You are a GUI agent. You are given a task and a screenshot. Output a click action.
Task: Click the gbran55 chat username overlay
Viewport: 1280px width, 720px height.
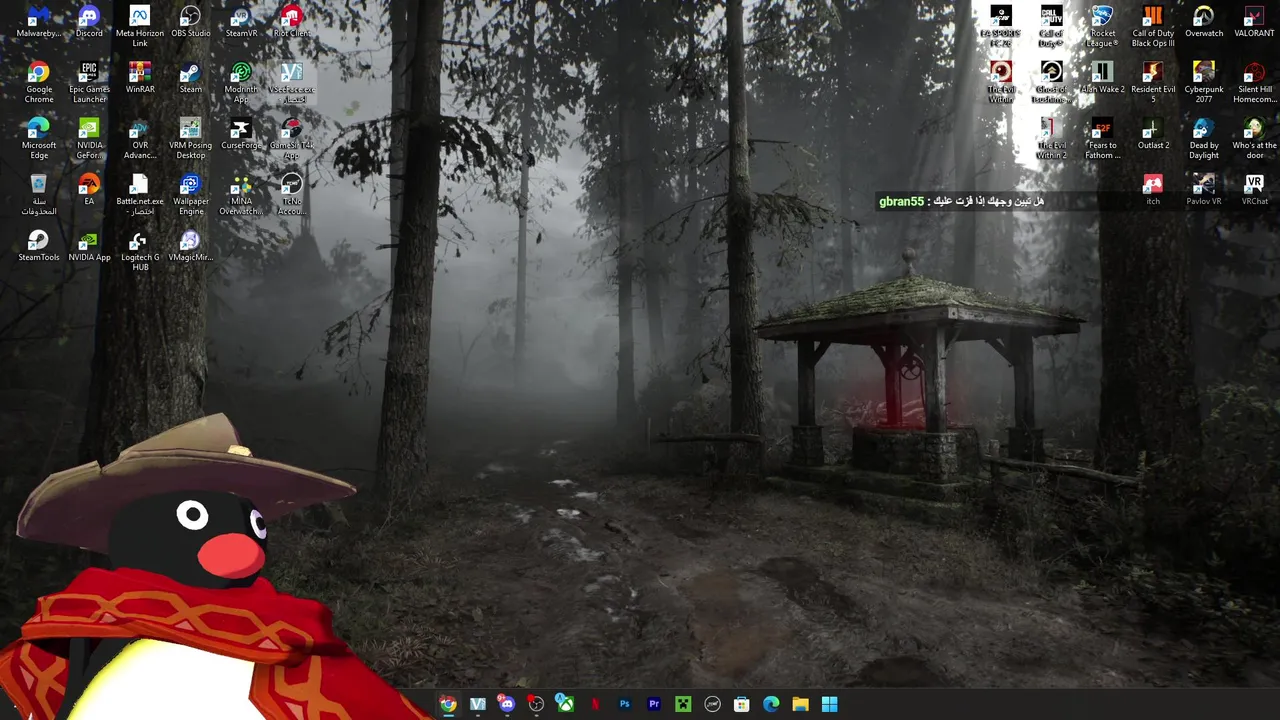[x=901, y=202]
